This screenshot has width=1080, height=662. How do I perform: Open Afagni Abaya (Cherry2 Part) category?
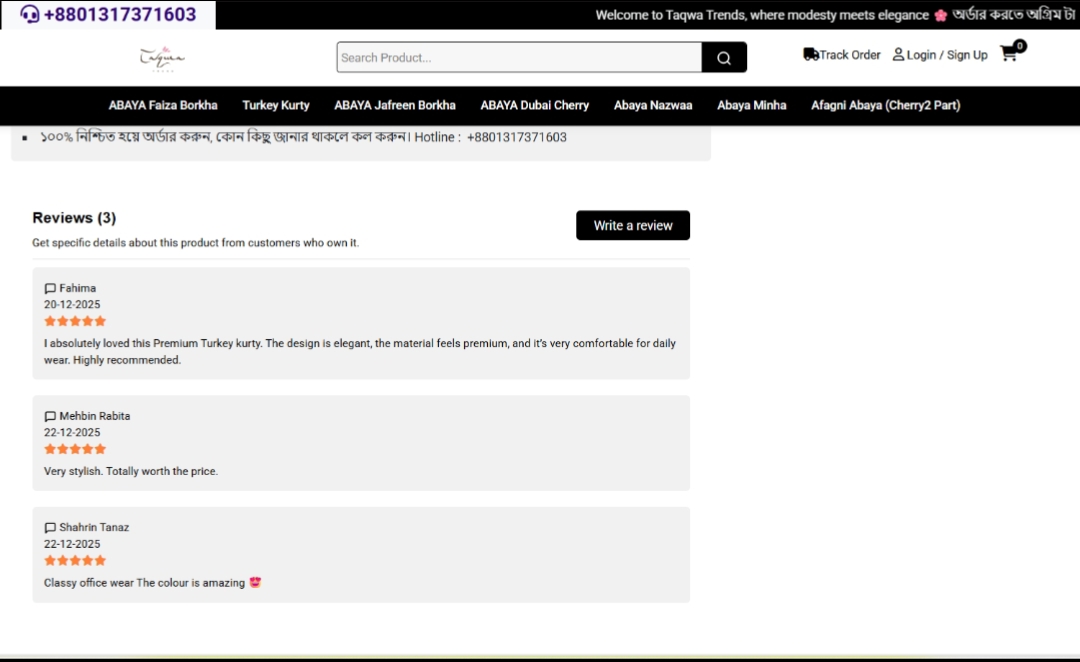pos(885,105)
